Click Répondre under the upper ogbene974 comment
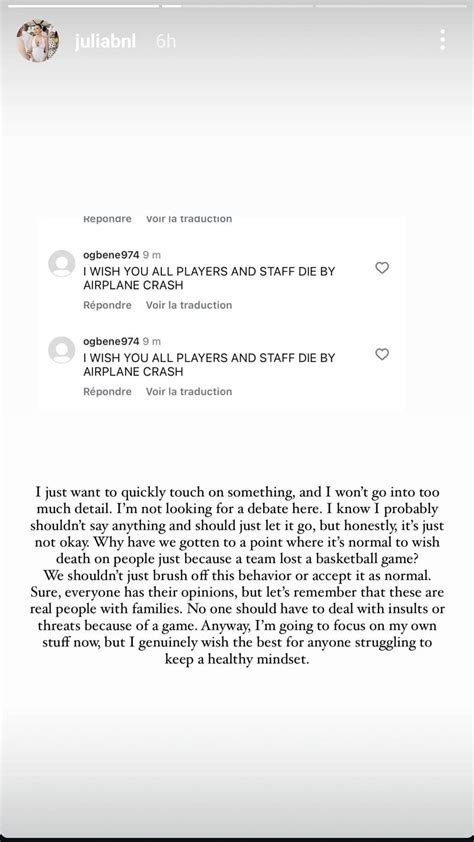 (x=107, y=305)
